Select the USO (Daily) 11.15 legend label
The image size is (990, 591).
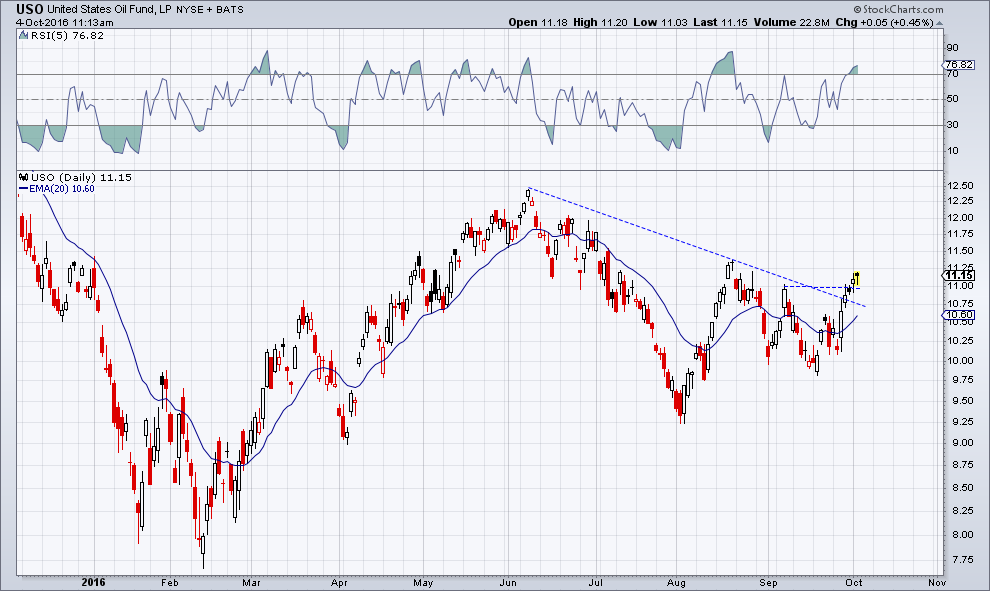[81, 177]
